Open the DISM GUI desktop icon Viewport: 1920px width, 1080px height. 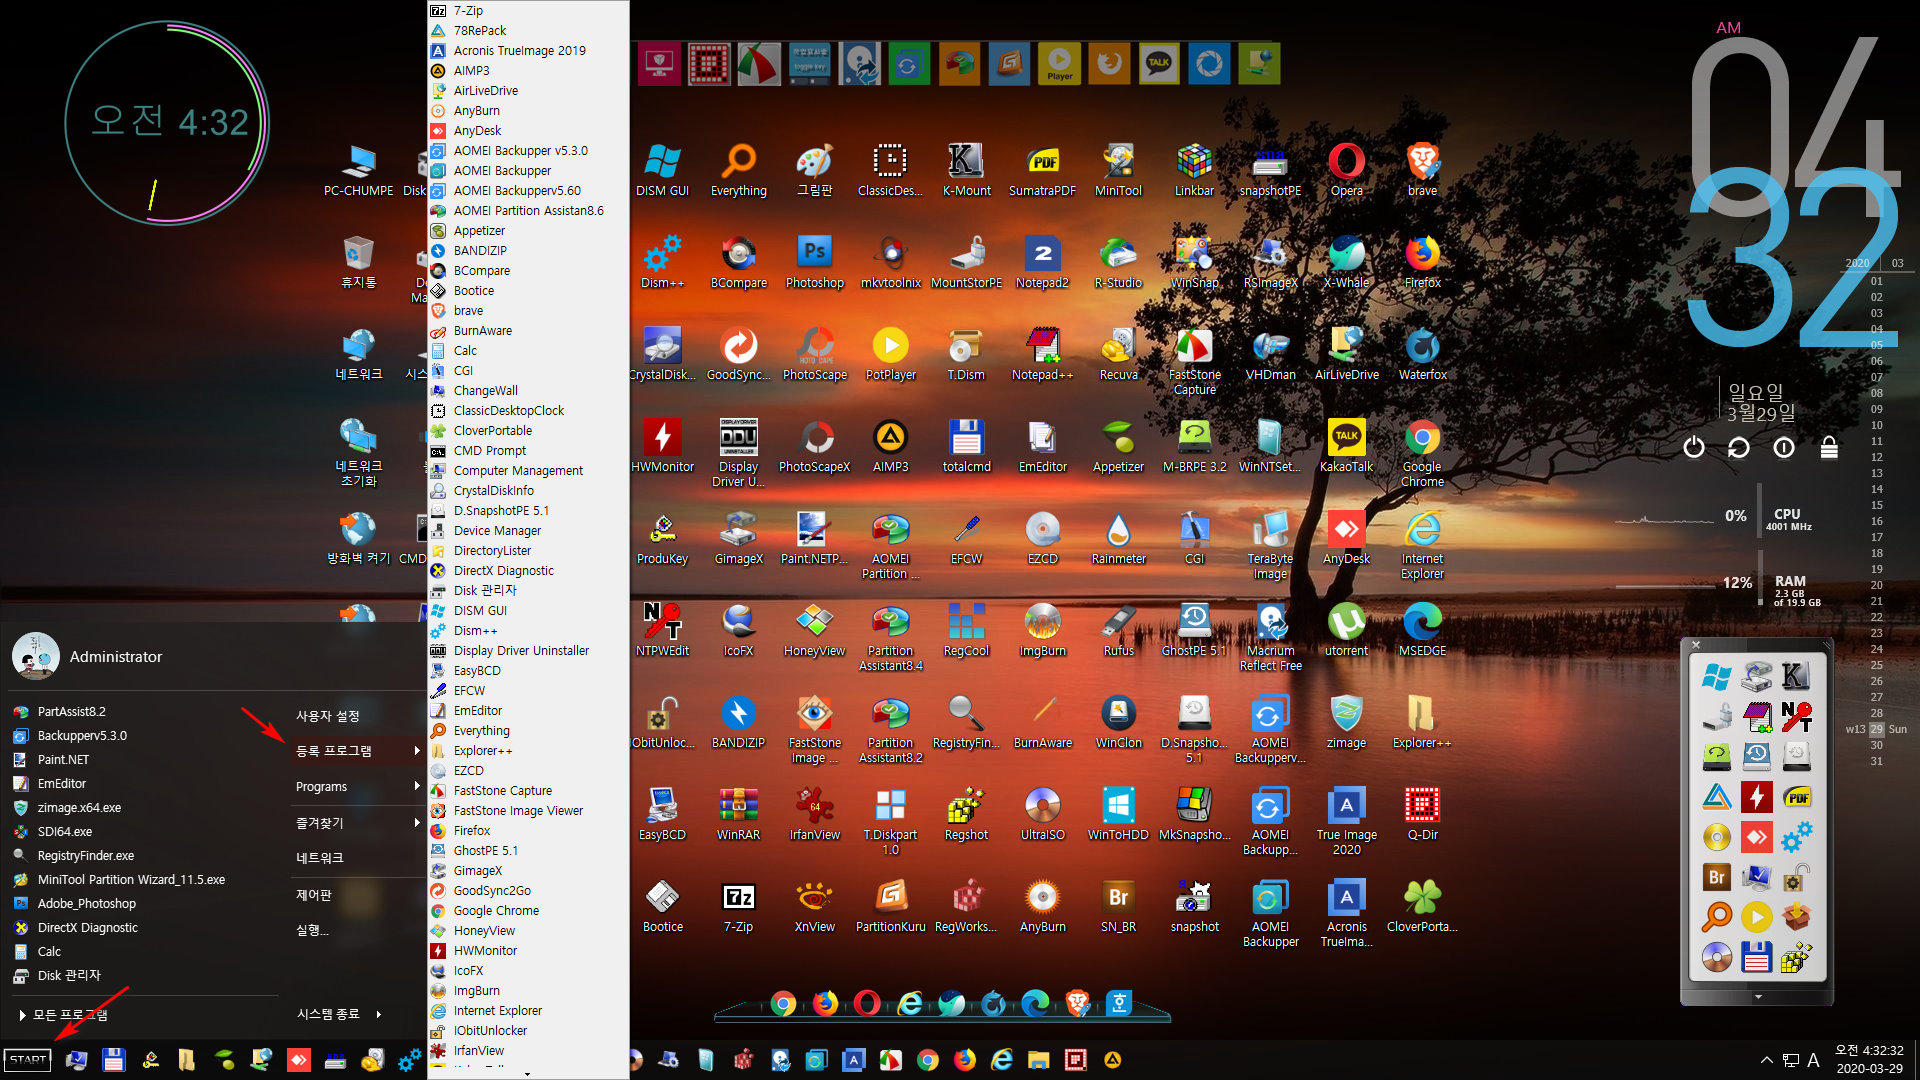coord(662,169)
